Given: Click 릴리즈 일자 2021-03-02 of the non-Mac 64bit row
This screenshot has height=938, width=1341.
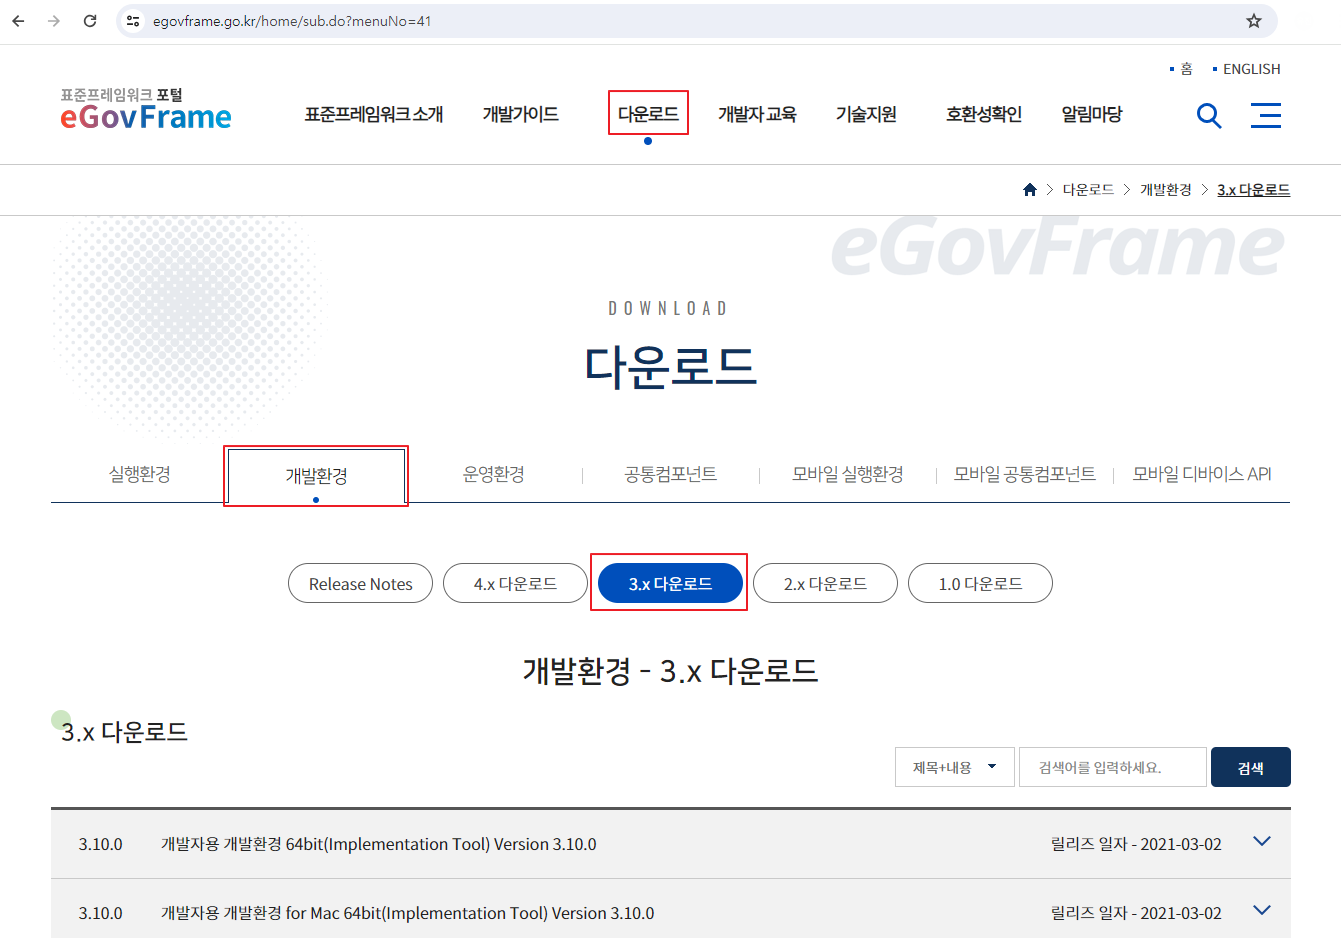Looking at the screenshot, I should tap(1136, 844).
